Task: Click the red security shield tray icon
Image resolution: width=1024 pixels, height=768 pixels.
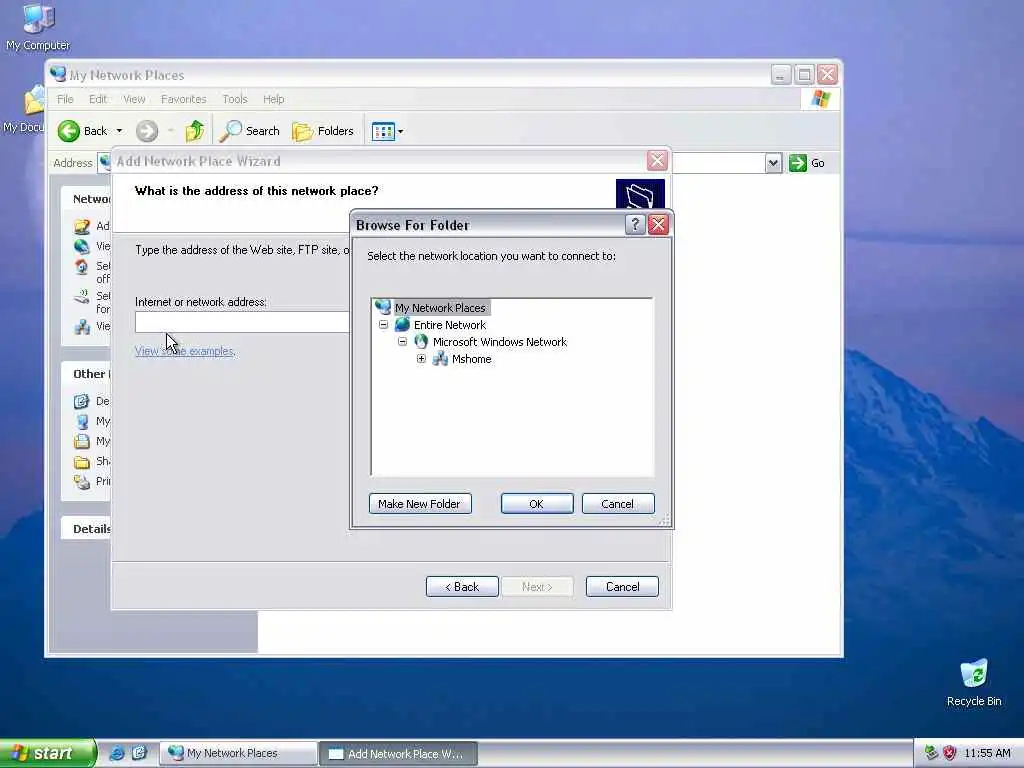Action: (950, 753)
